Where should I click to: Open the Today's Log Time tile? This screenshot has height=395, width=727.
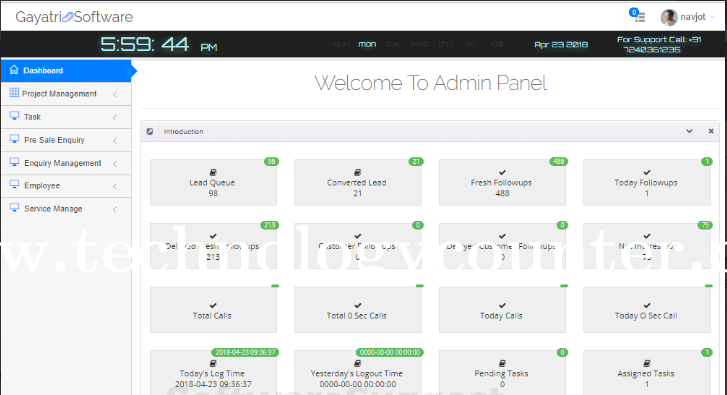pos(213,373)
